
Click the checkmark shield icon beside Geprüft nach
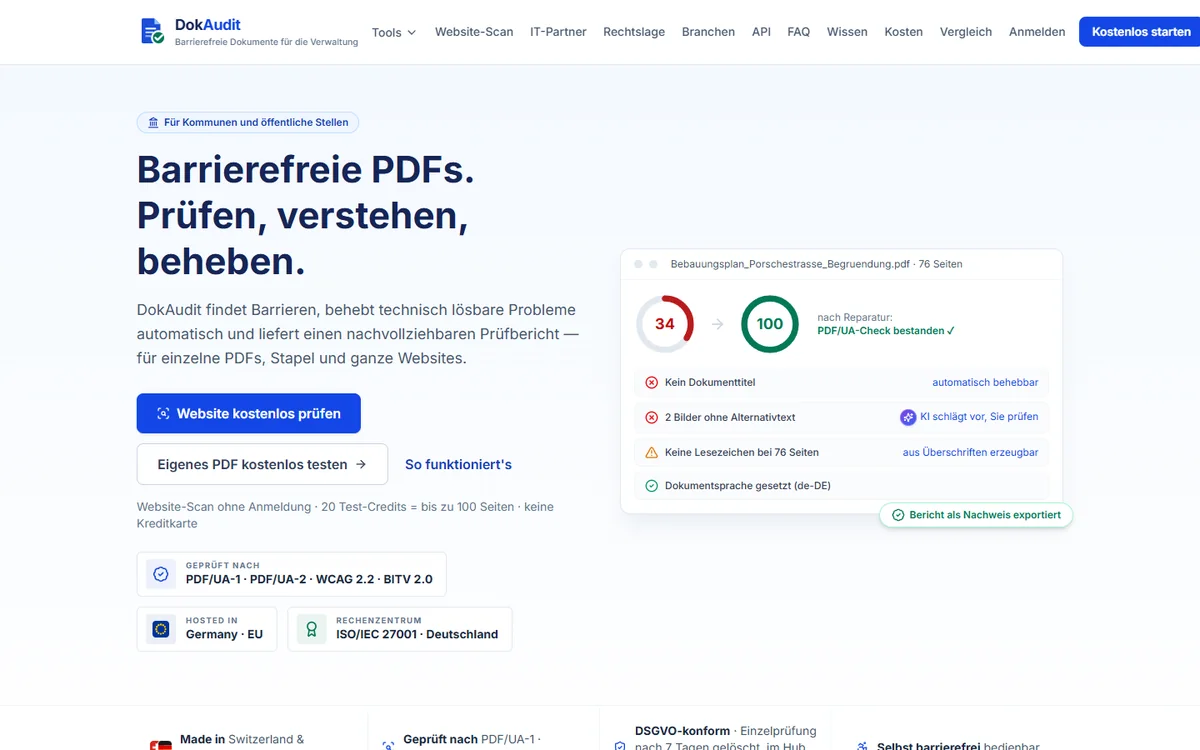point(161,574)
